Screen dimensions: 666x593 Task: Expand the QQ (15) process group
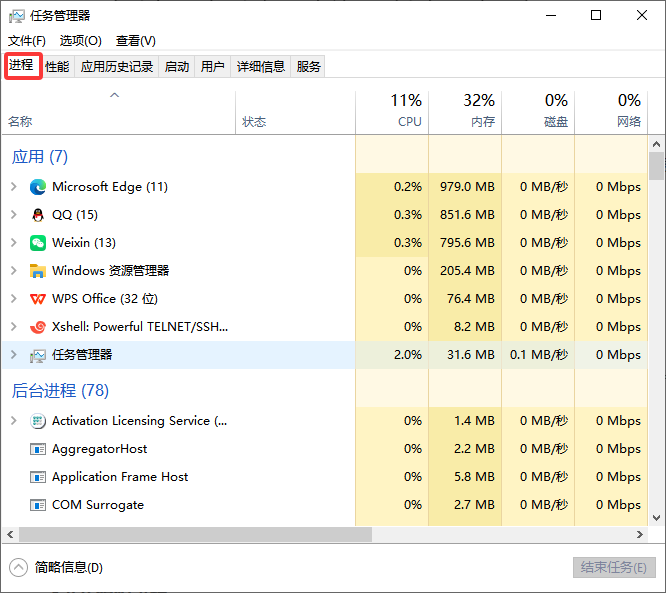(14, 215)
